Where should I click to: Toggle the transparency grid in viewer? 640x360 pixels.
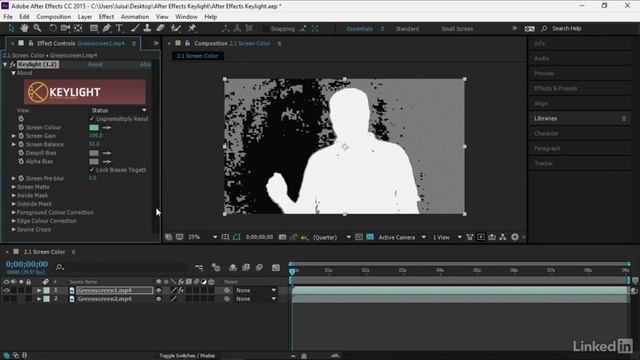370,237
